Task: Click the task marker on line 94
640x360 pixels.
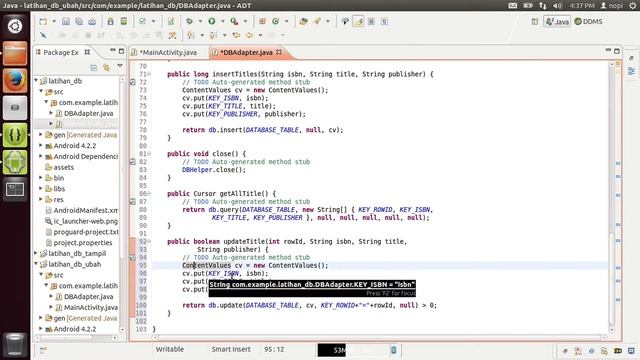Action: [133, 258]
